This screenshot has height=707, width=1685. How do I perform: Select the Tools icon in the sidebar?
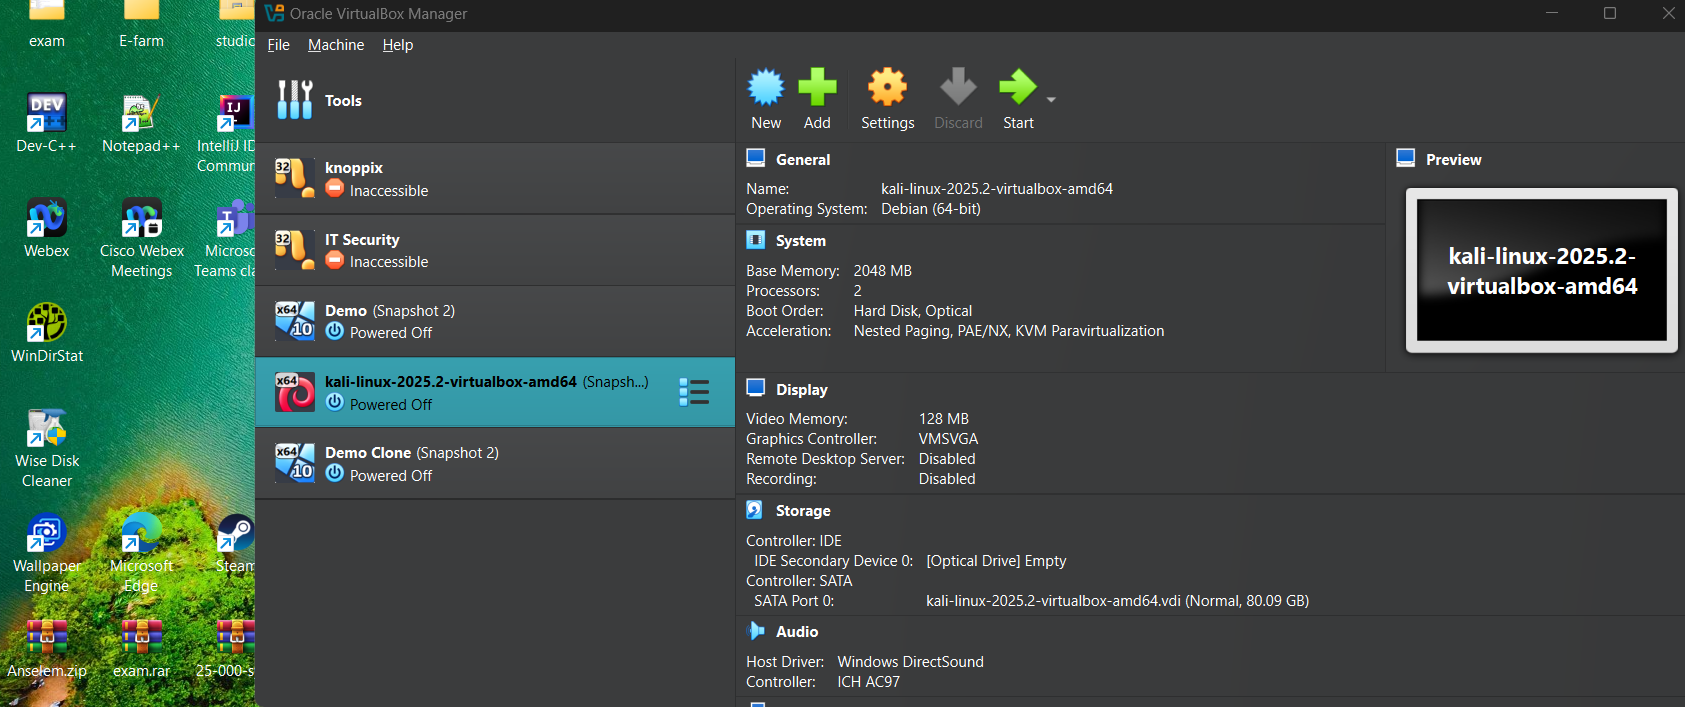[x=294, y=100]
